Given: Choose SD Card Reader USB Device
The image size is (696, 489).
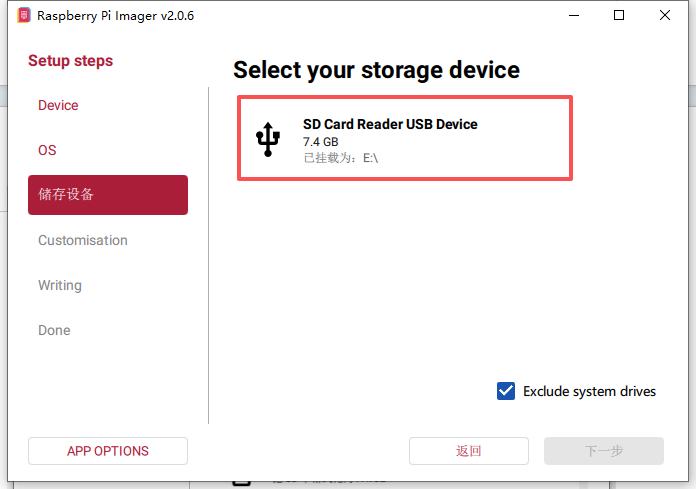Looking at the screenshot, I should pos(404,138).
